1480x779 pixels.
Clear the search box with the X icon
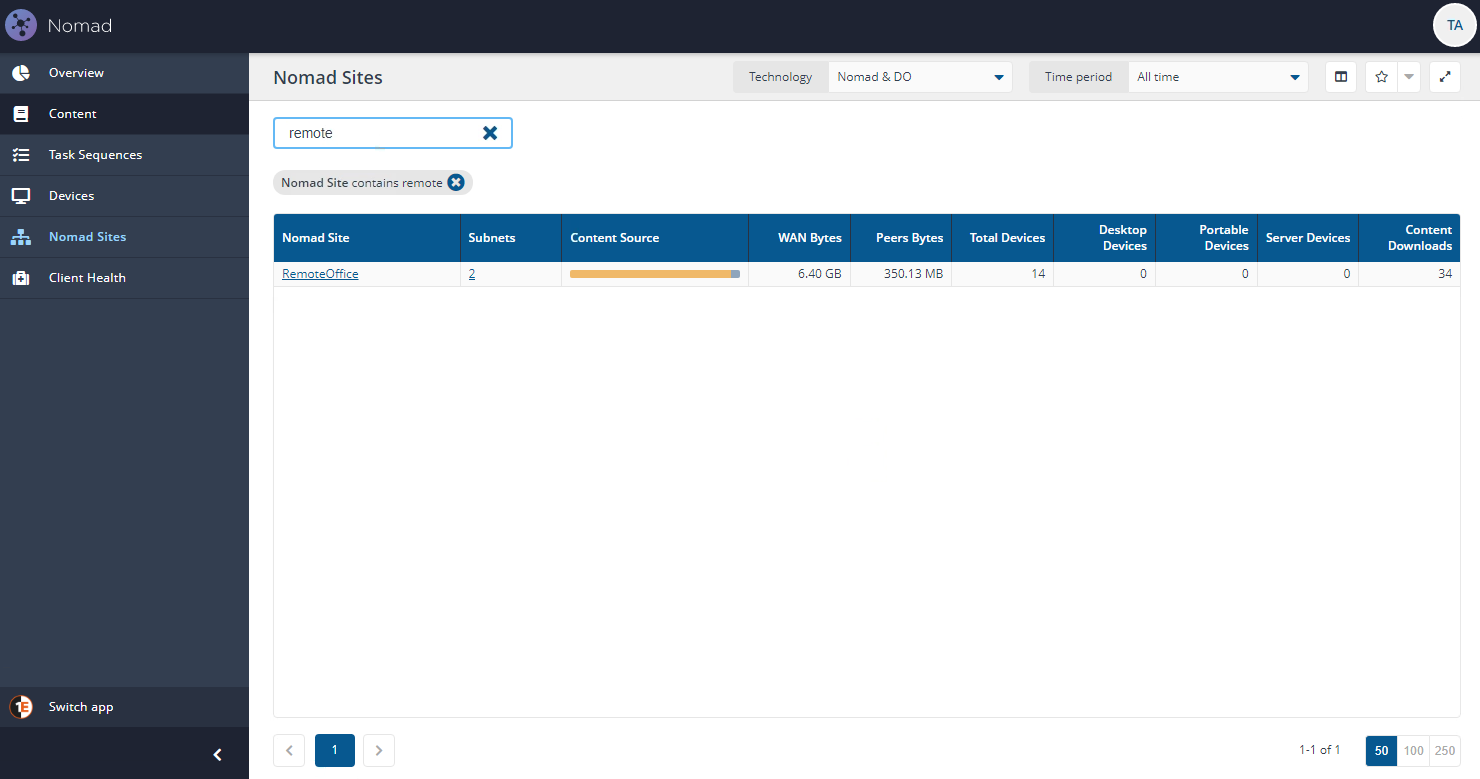coord(490,133)
